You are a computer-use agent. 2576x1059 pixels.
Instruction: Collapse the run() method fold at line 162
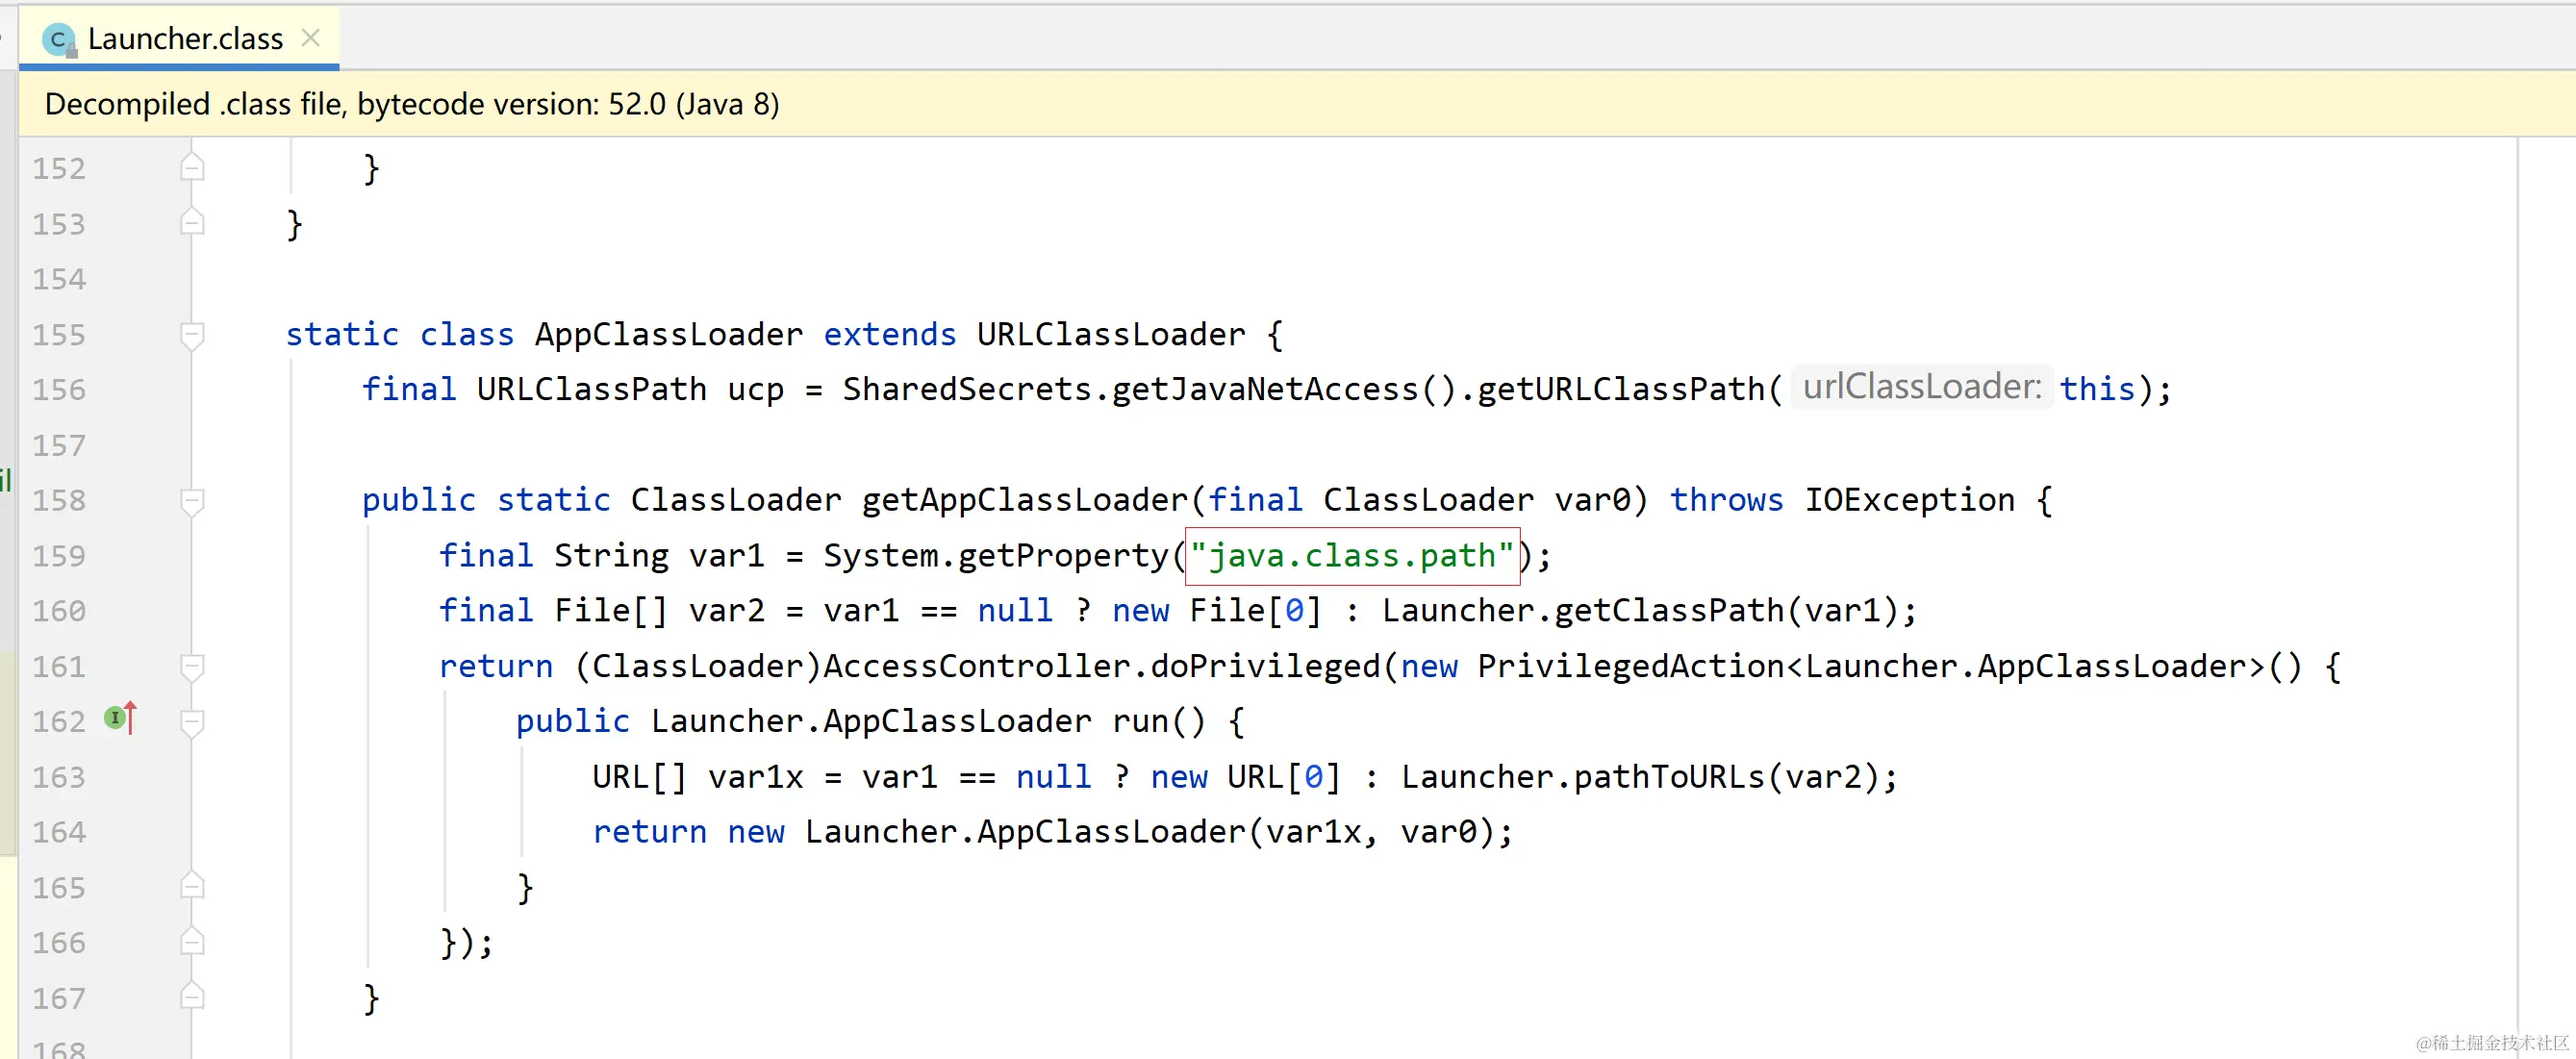pyautogui.click(x=192, y=721)
